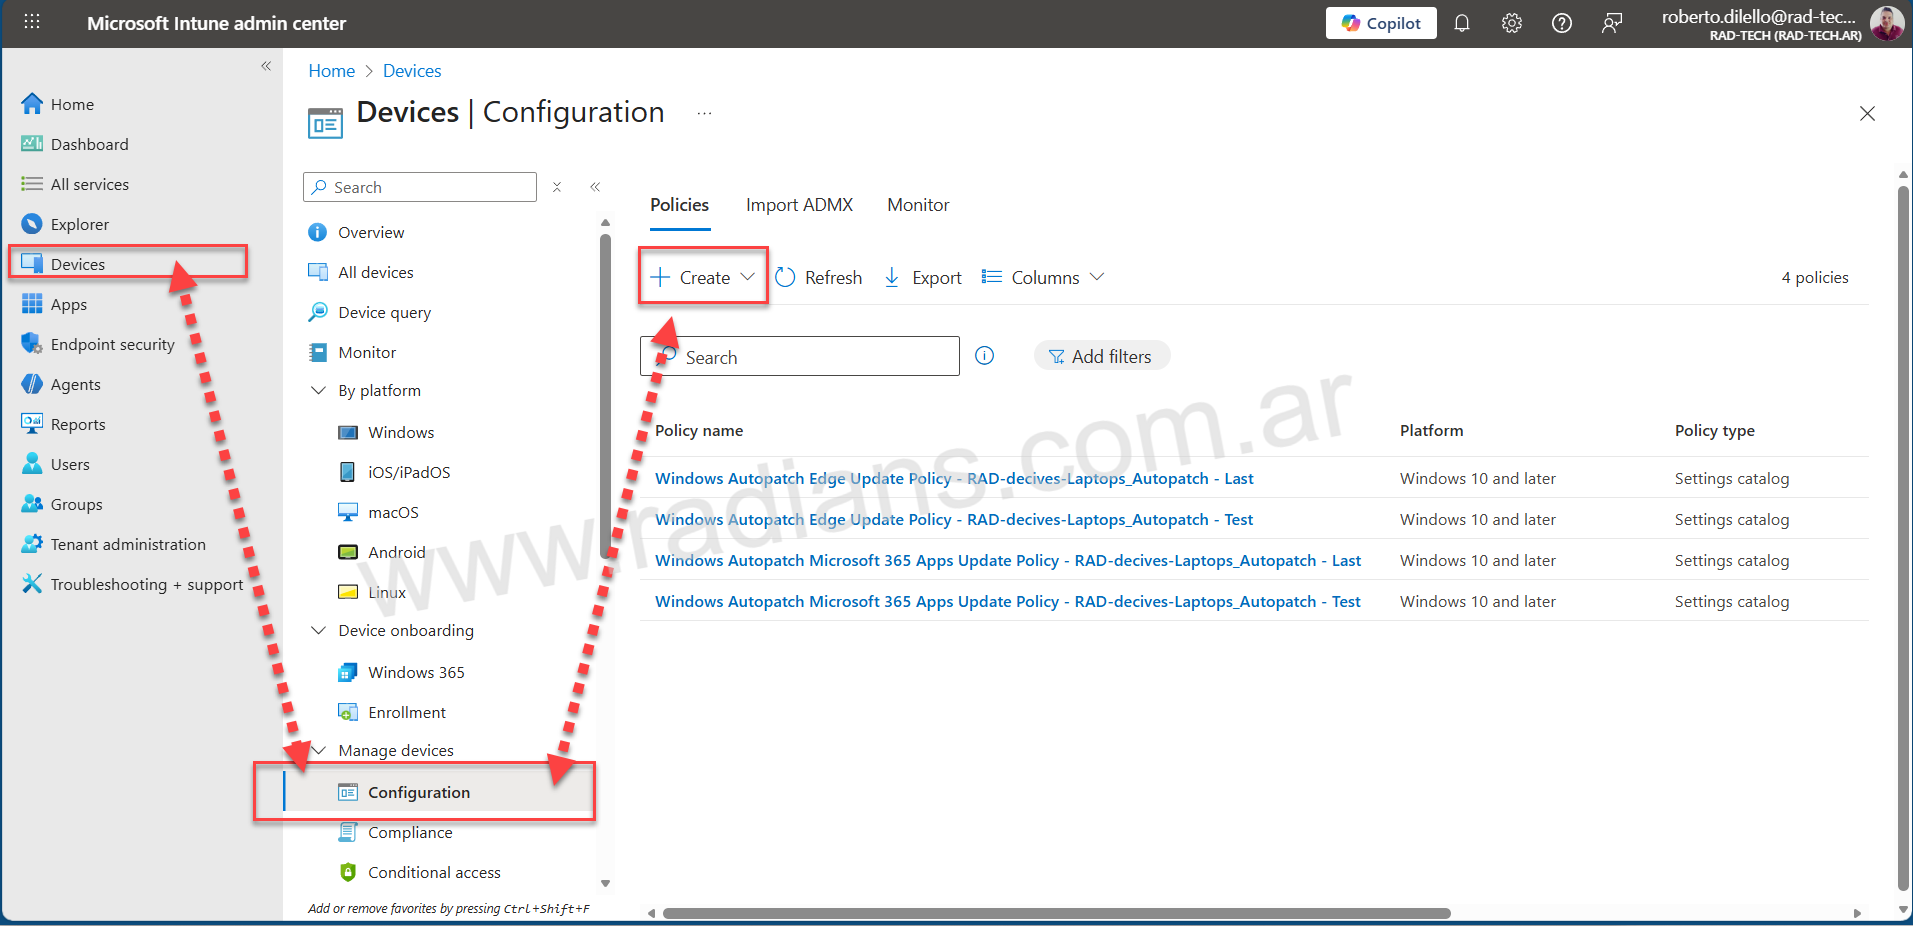Open the Settings gear in header
This screenshot has height=926, width=1913.
pyautogui.click(x=1511, y=23)
